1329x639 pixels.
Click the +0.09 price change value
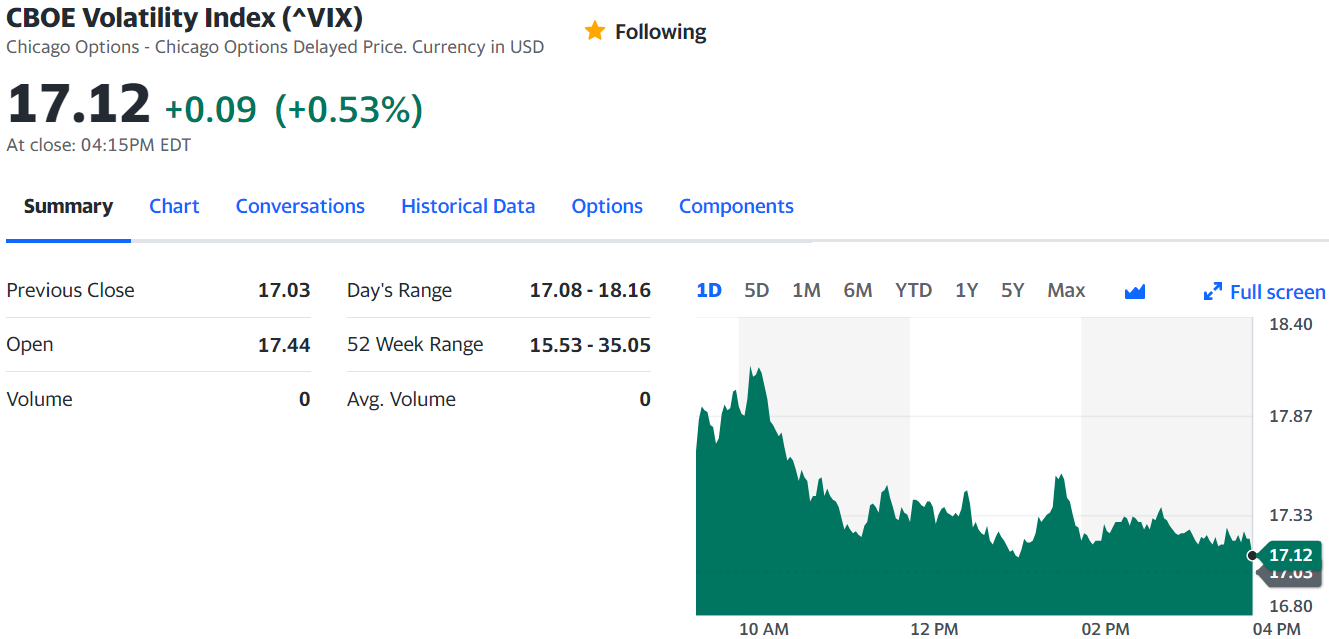(x=210, y=109)
